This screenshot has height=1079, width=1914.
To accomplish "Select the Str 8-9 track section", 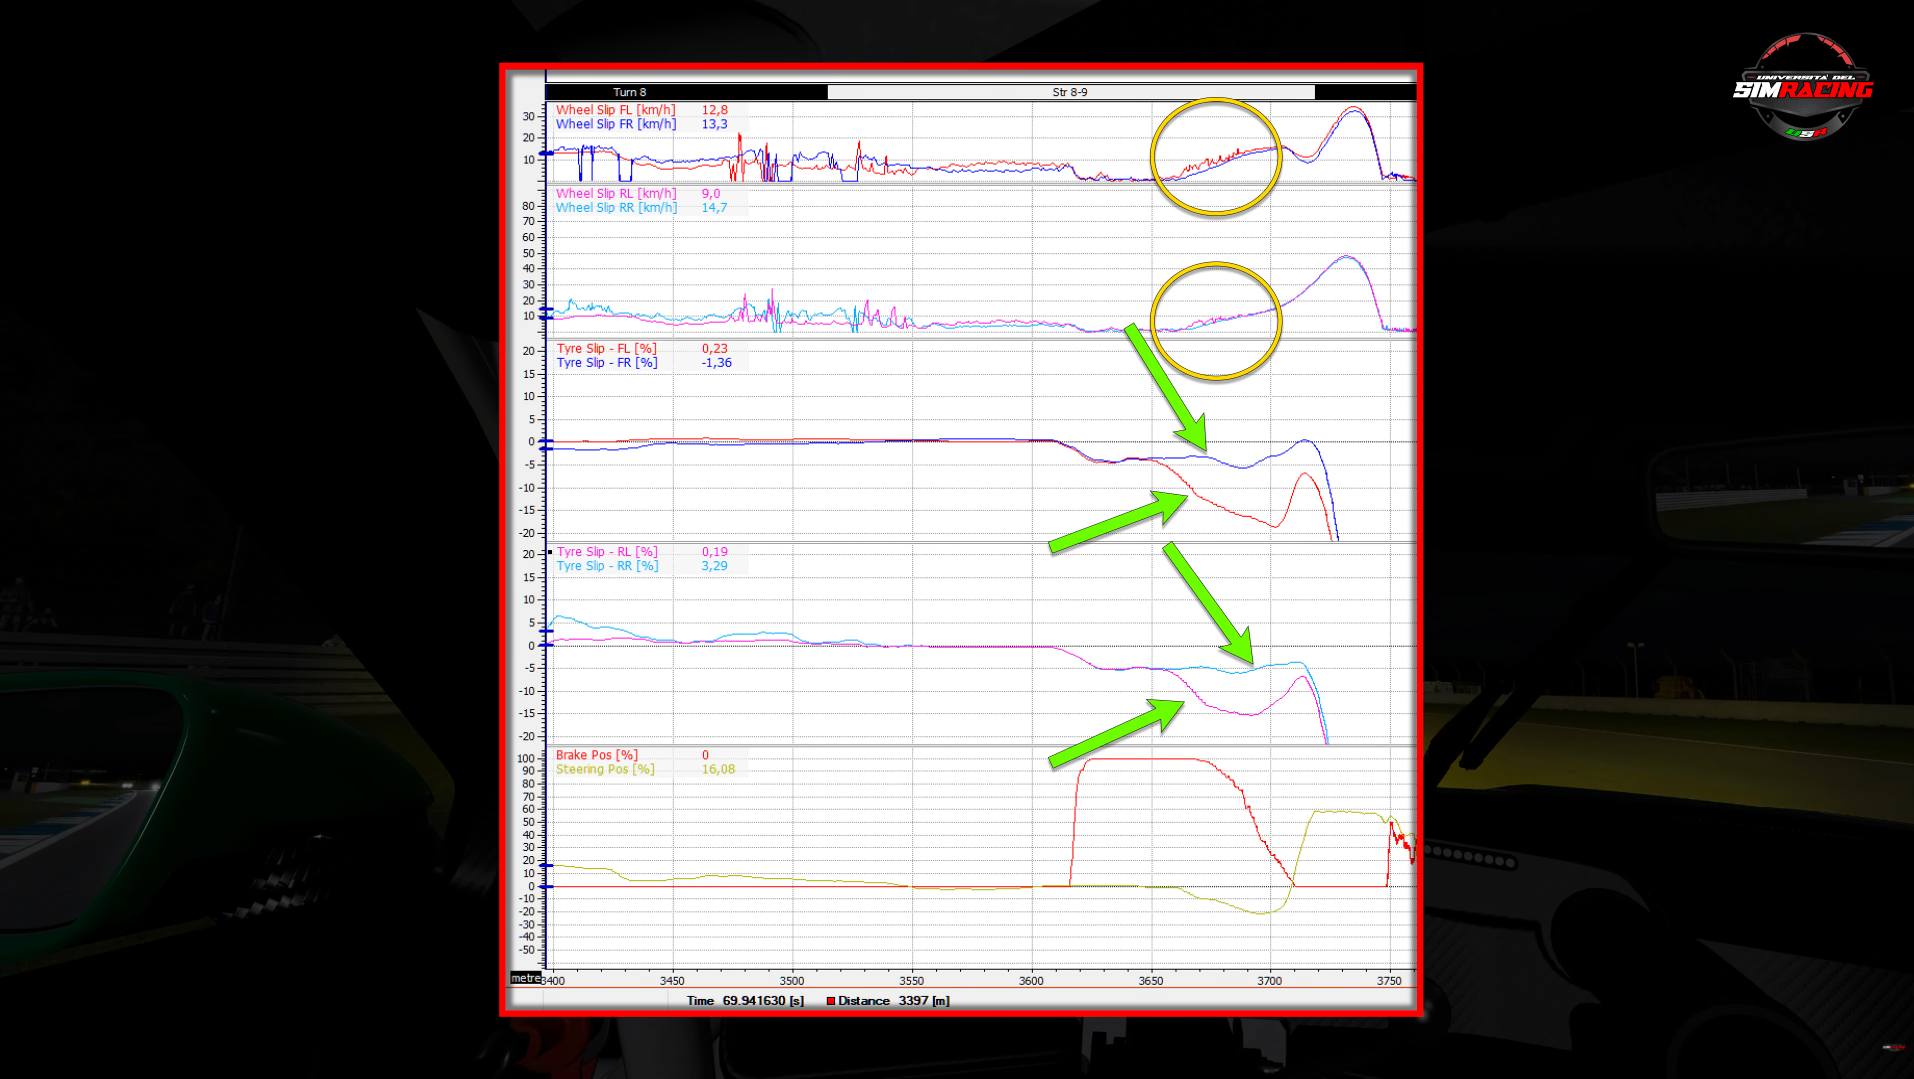I will pyautogui.click(x=1070, y=92).
